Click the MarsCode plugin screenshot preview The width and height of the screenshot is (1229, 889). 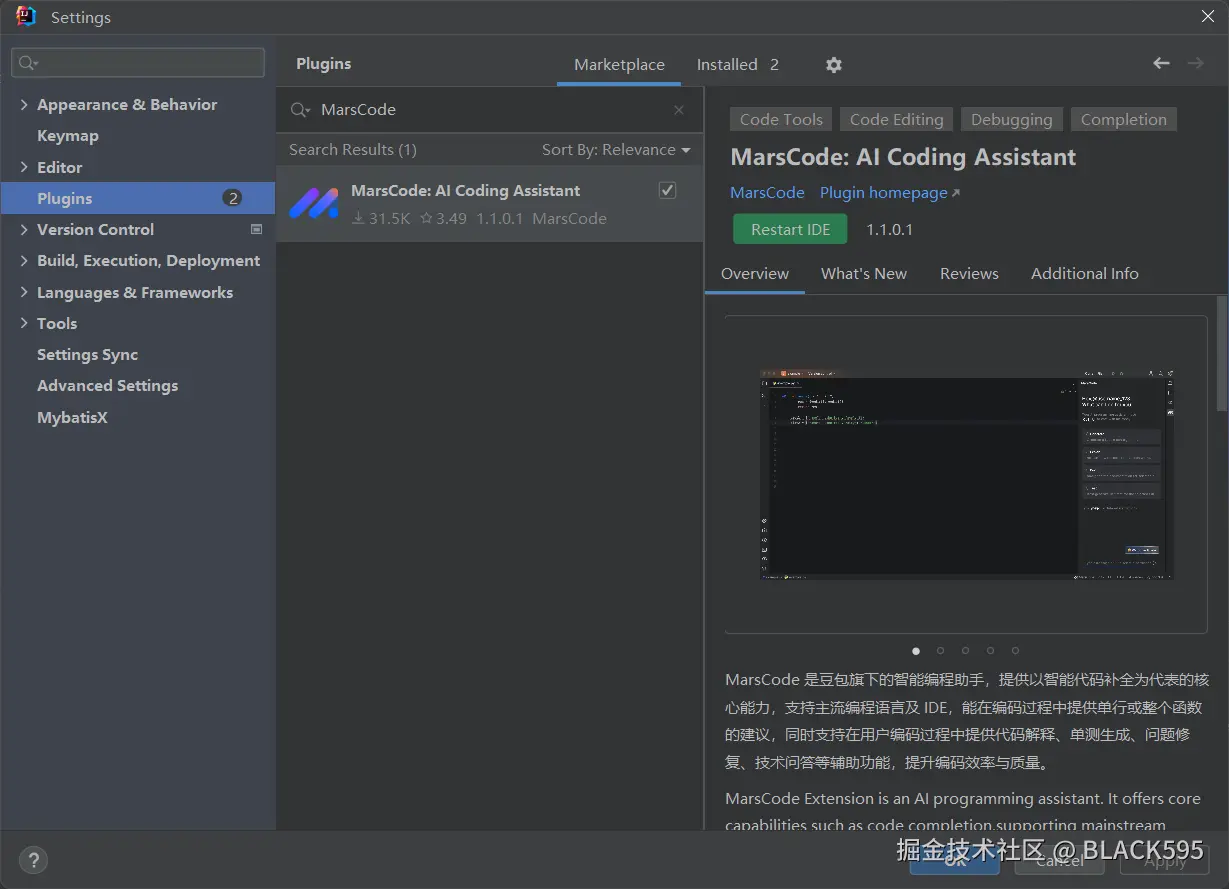point(966,474)
